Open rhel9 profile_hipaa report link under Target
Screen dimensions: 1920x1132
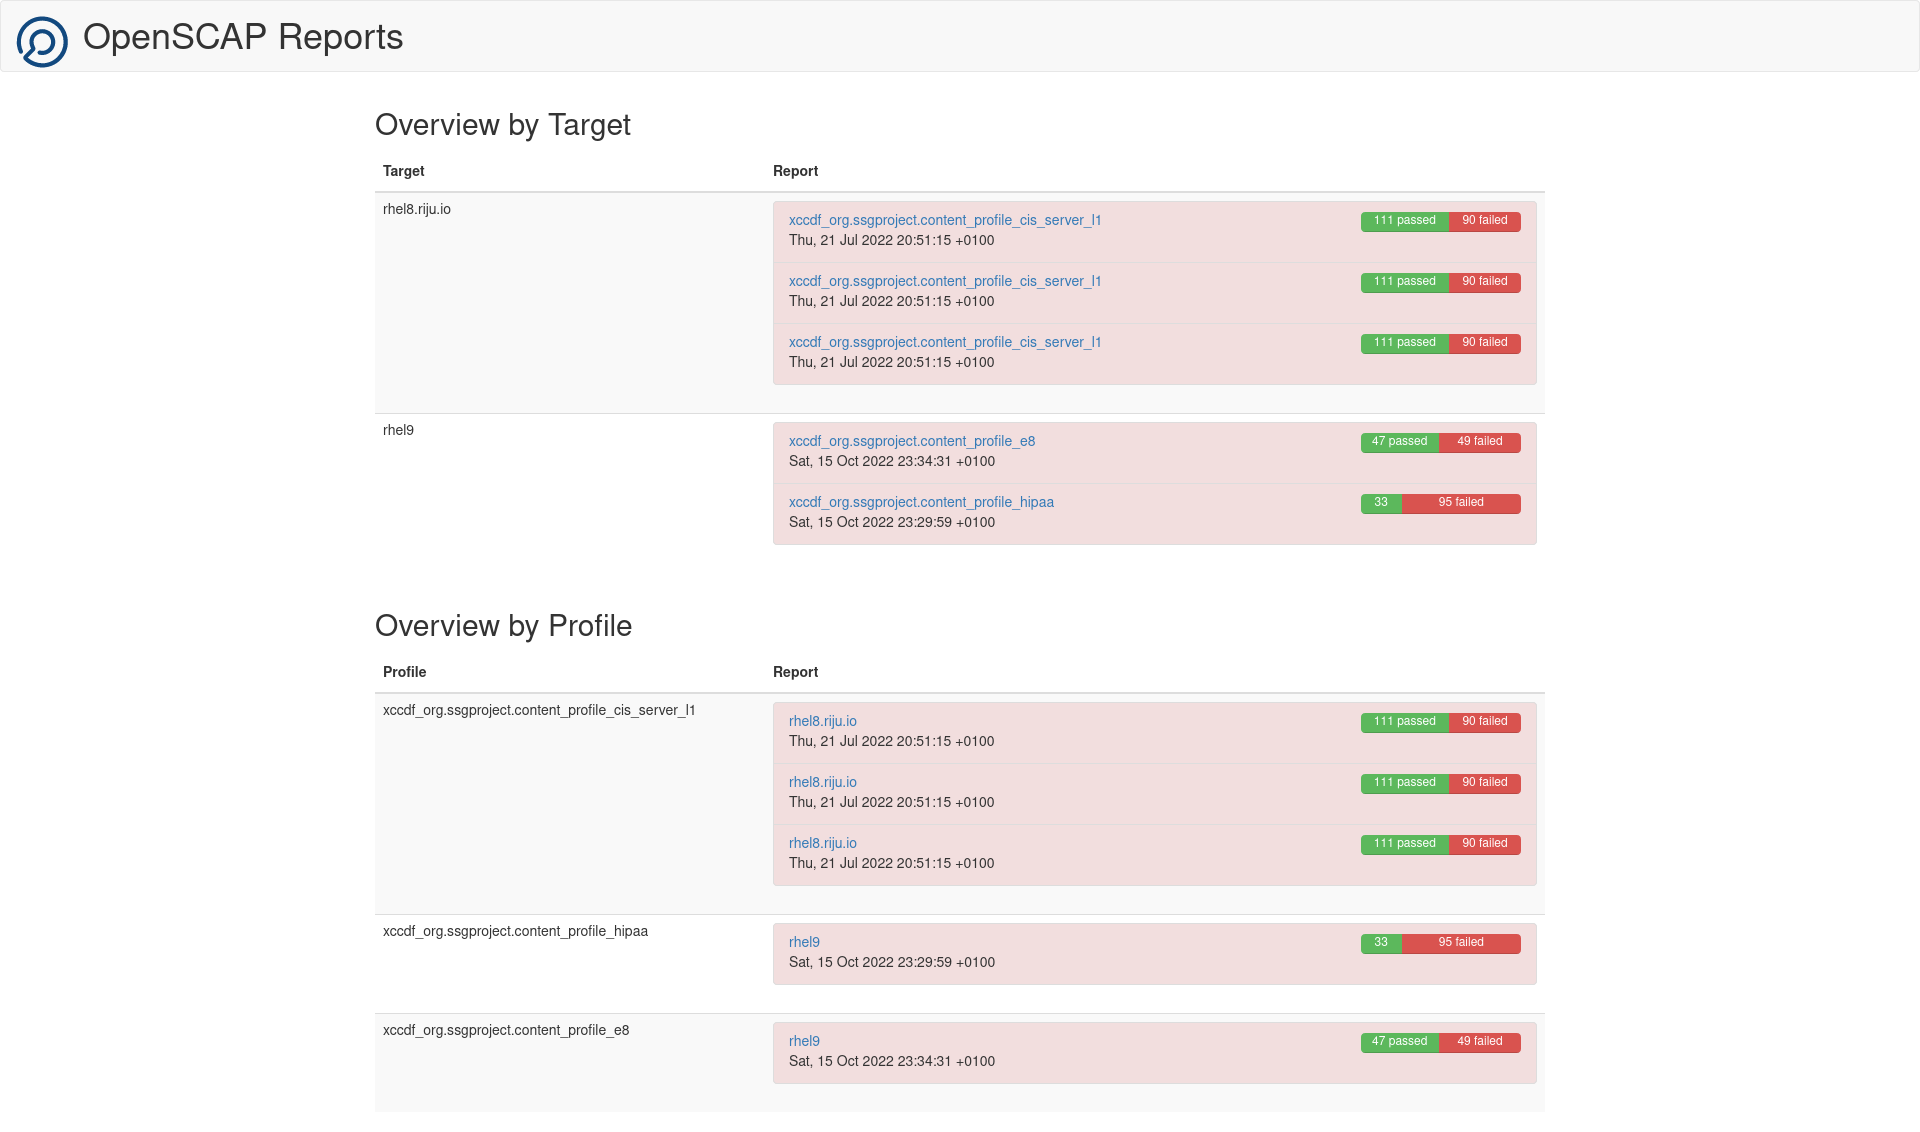click(x=920, y=502)
